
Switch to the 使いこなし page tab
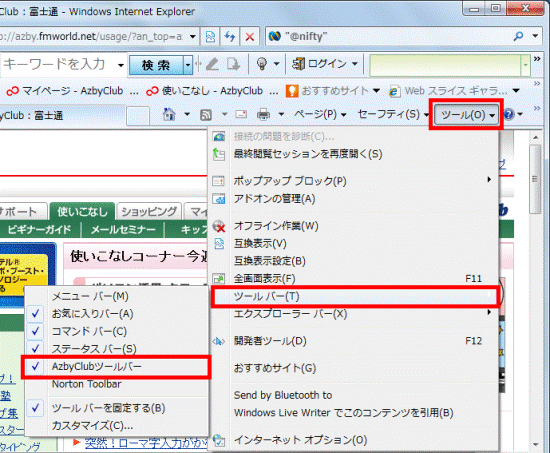point(82,212)
